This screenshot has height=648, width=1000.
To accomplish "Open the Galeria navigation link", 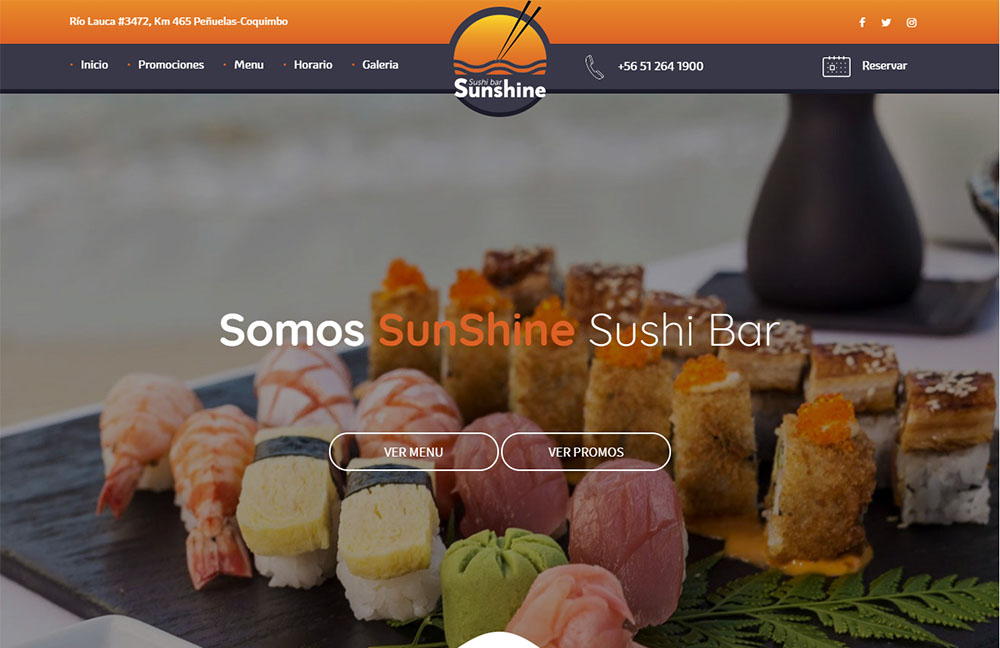I will coord(380,64).
